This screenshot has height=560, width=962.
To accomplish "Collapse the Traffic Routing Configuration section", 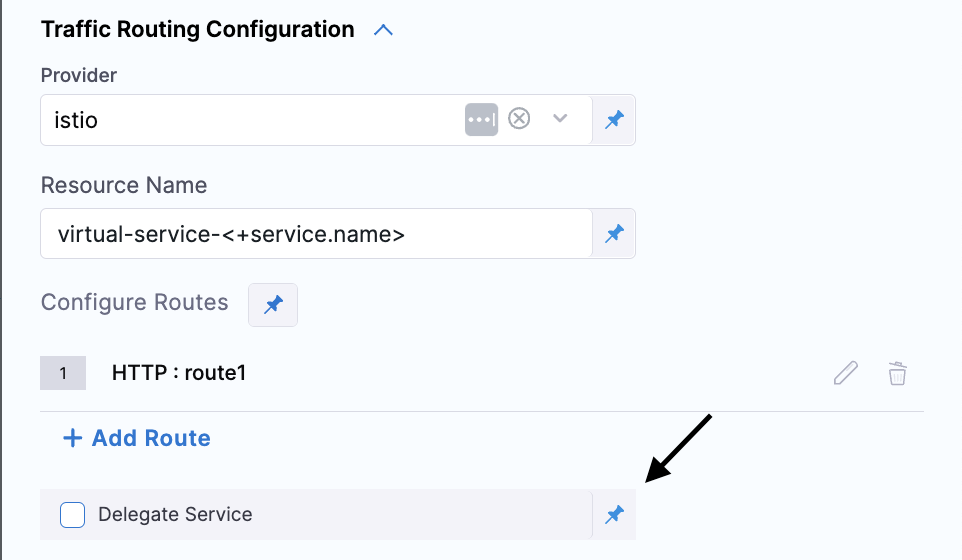I will pos(383,30).
